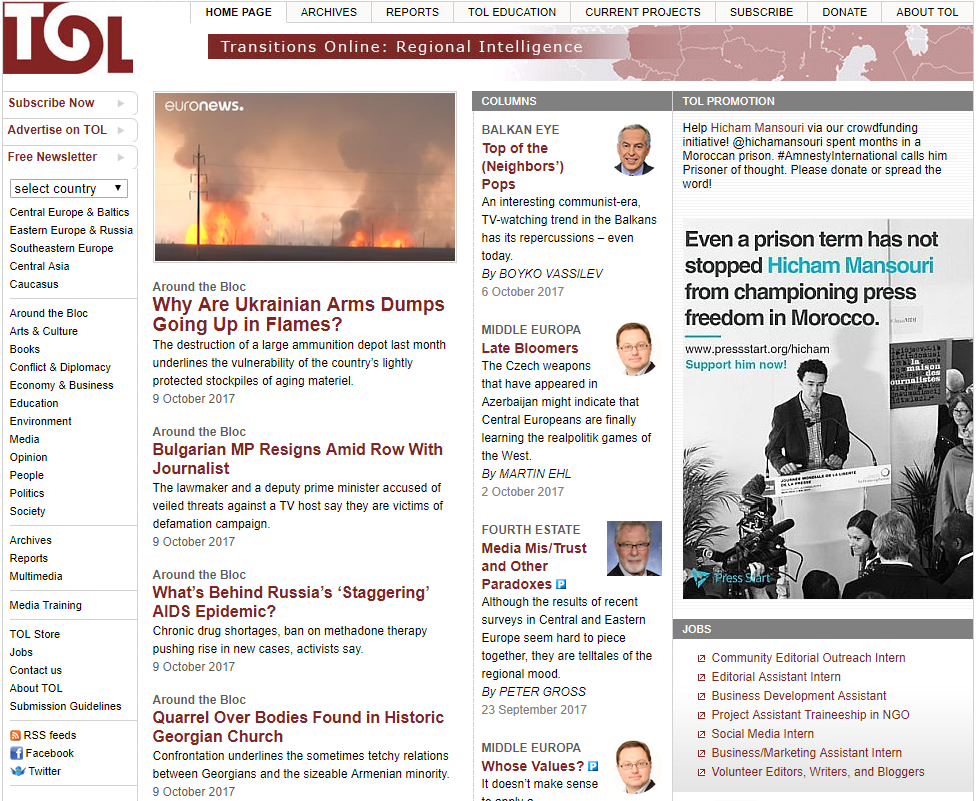Screen dimensions: 978x801
Task: Click the euronews fire video thumbnail
Action: point(305,177)
